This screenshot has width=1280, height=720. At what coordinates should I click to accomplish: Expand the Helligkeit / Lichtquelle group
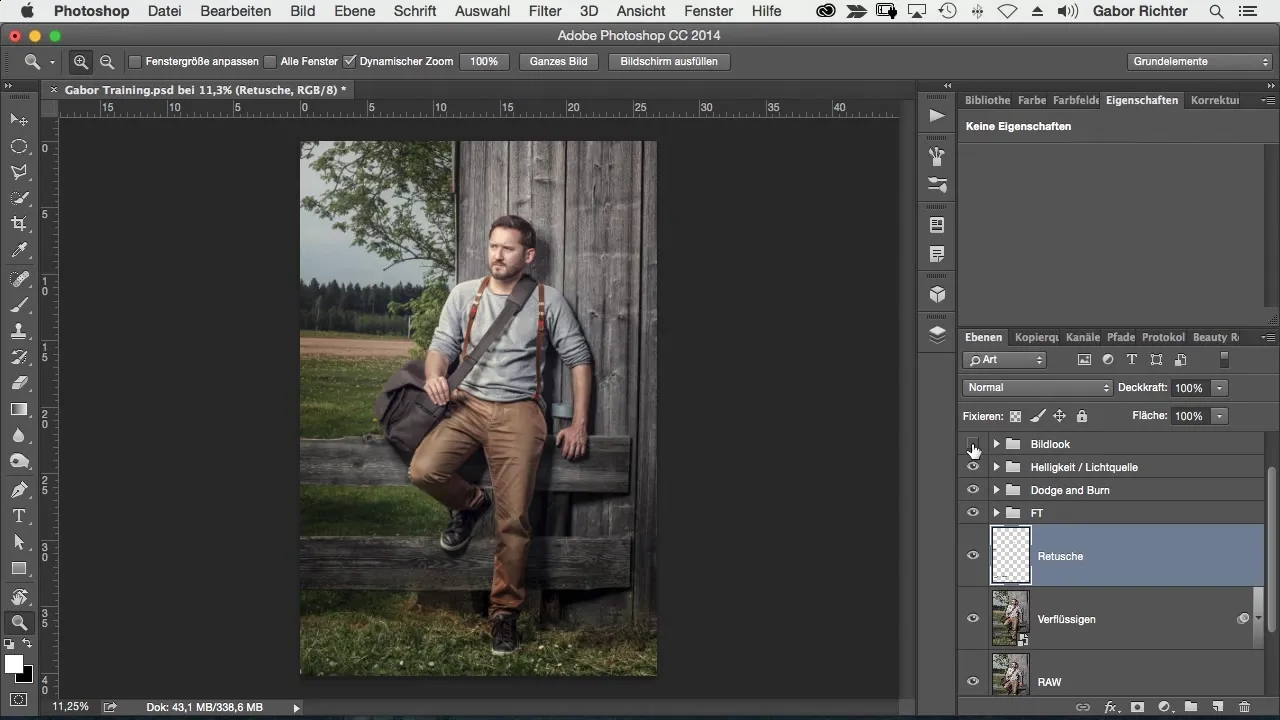click(996, 467)
